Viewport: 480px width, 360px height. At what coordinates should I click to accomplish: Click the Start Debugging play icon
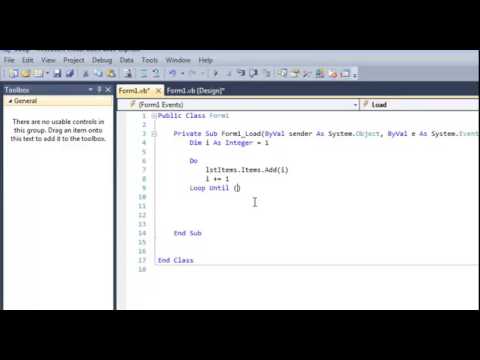point(216,74)
